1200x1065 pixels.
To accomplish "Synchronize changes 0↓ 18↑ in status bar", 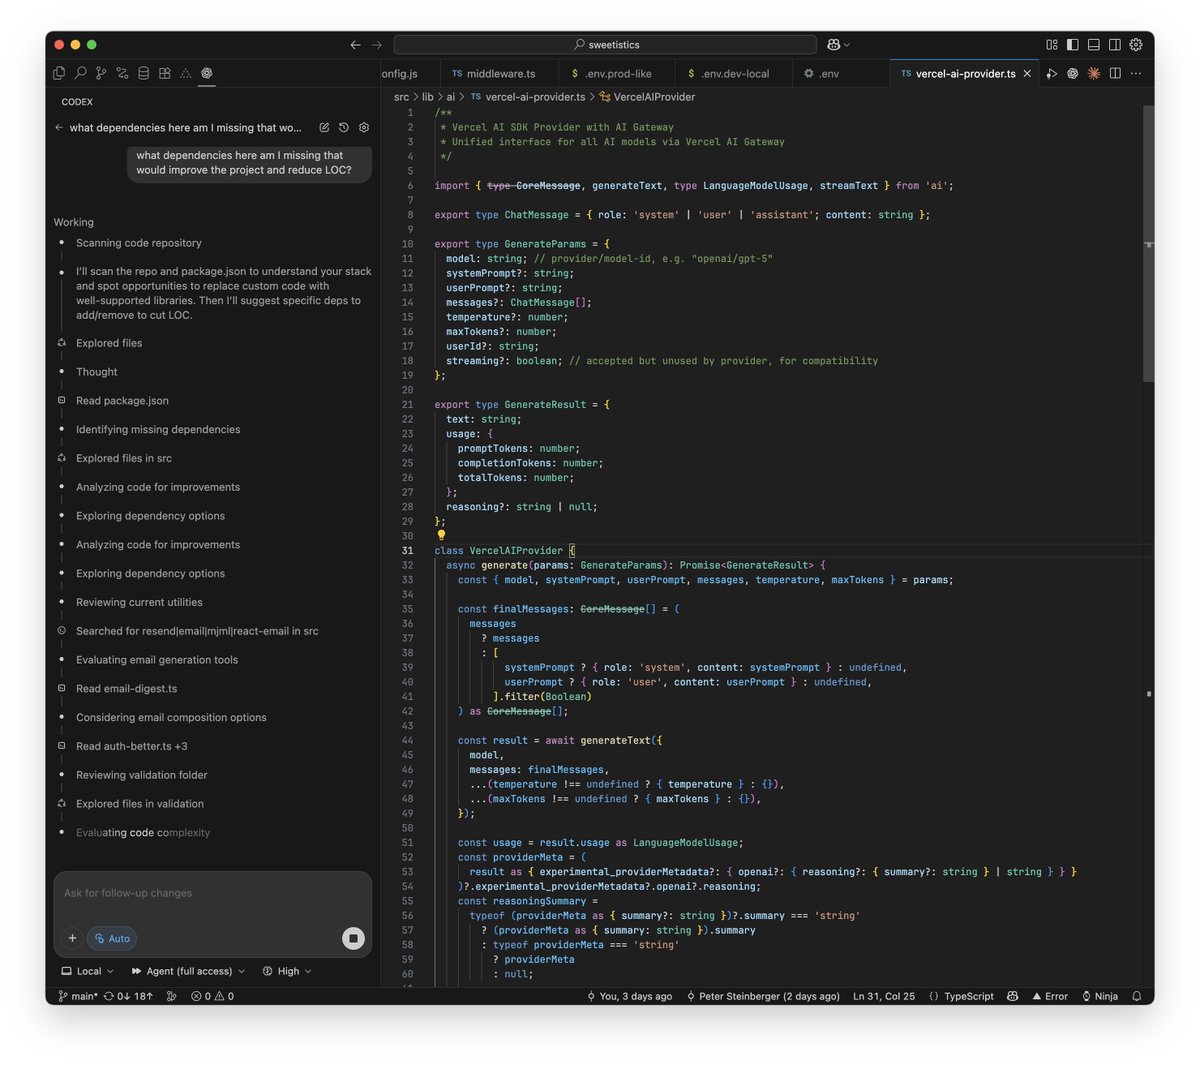I will pos(129,996).
